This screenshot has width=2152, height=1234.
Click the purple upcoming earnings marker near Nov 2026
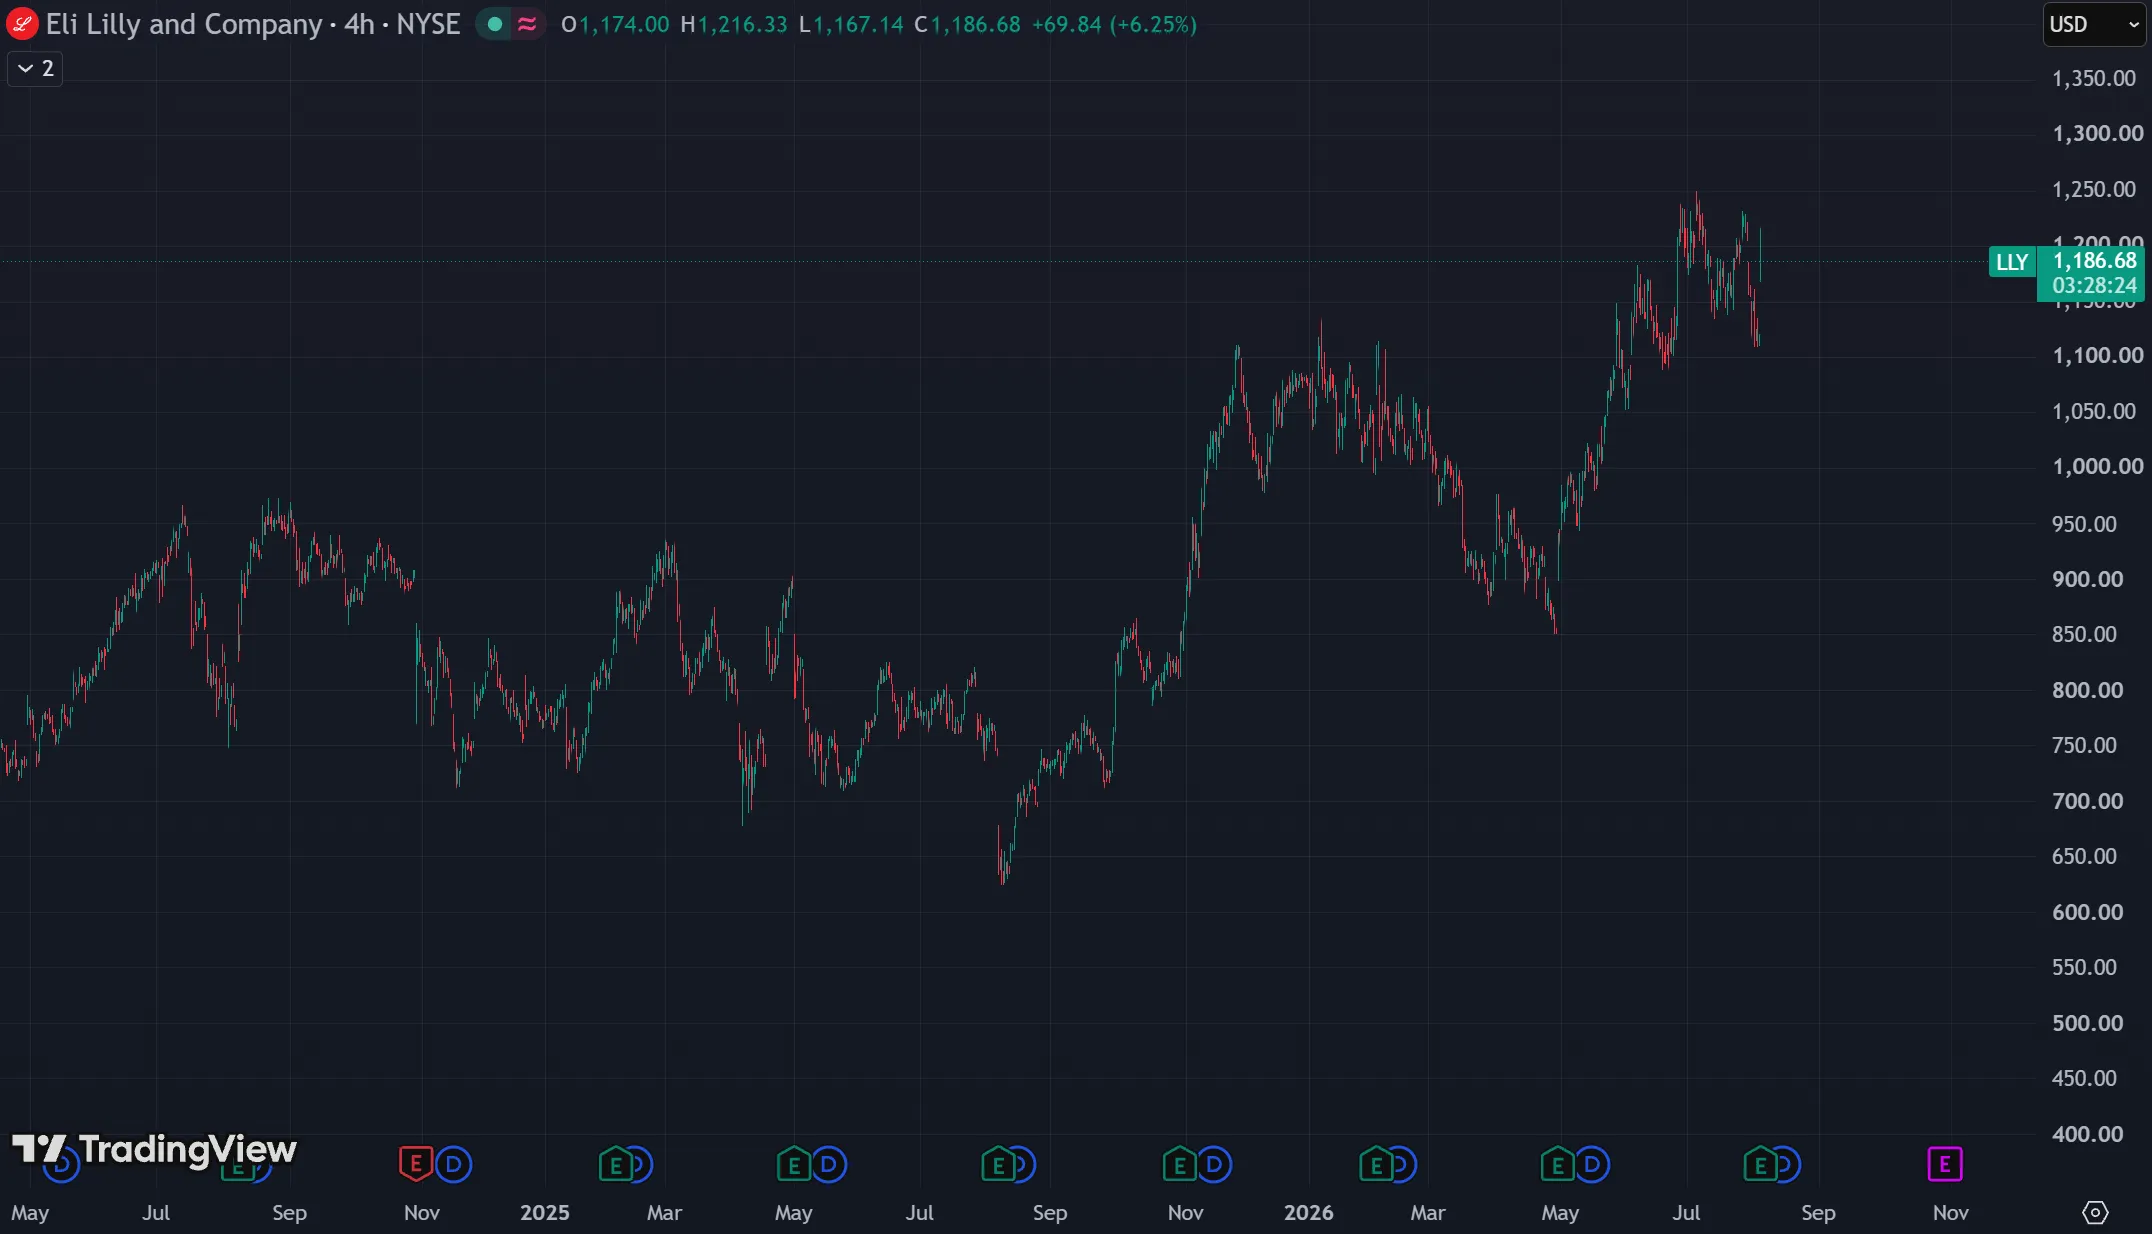[1945, 1164]
